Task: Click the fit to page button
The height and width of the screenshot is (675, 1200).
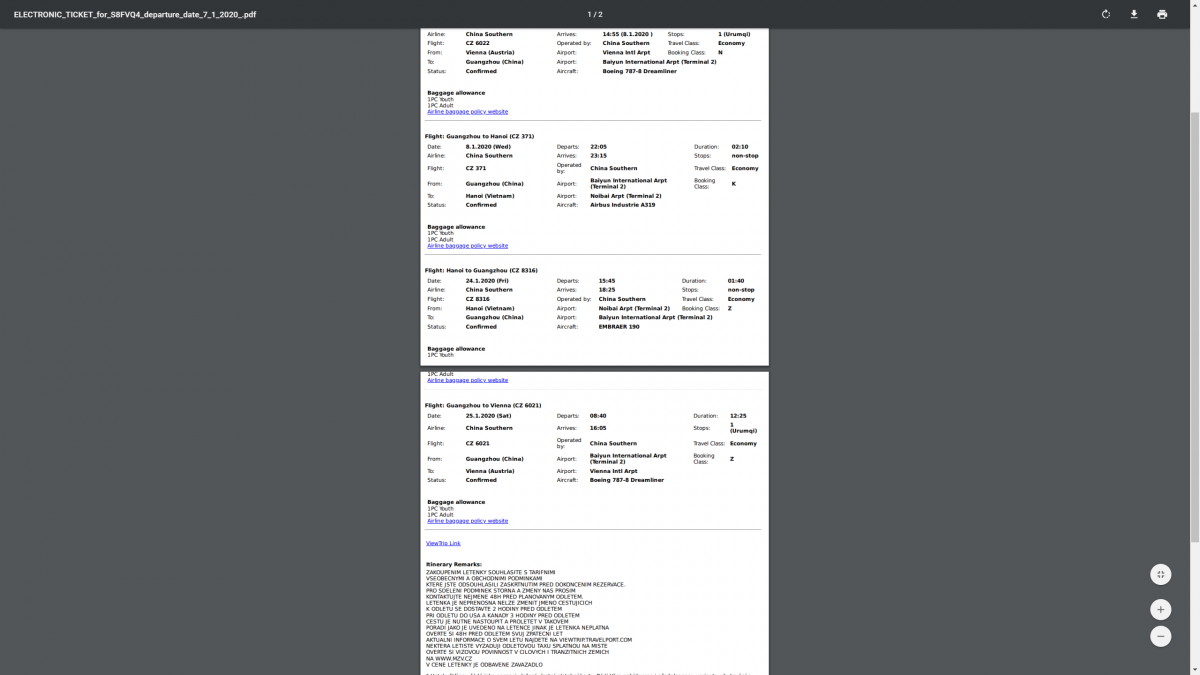Action: pos(1160,574)
